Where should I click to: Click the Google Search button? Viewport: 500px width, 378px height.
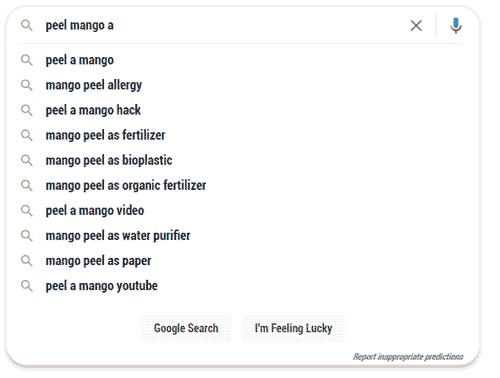[186, 328]
